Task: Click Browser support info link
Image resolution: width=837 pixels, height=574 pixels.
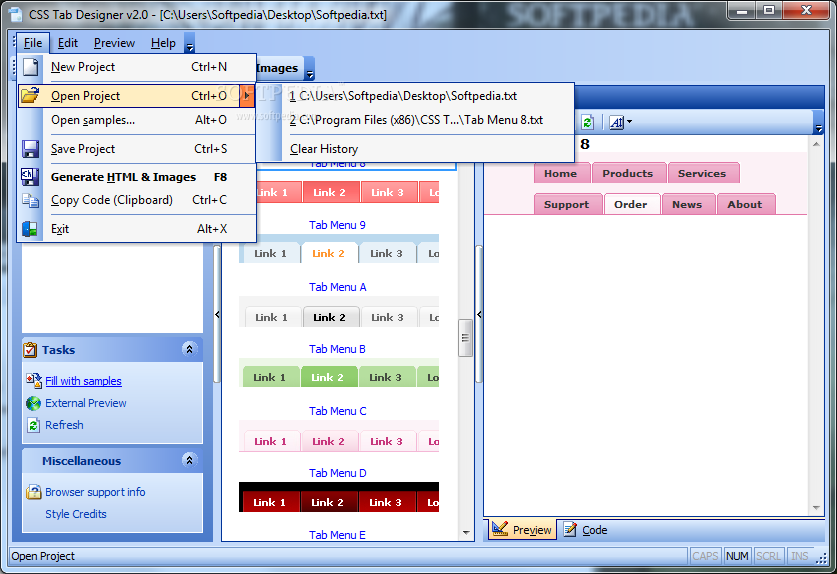Action: click(x=95, y=492)
